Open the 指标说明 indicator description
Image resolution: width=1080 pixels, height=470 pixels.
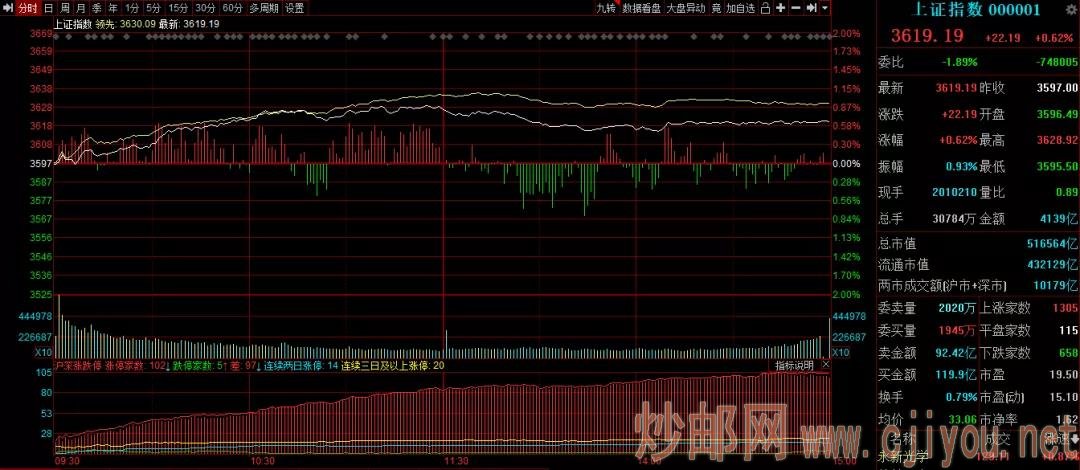(x=795, y=367)
